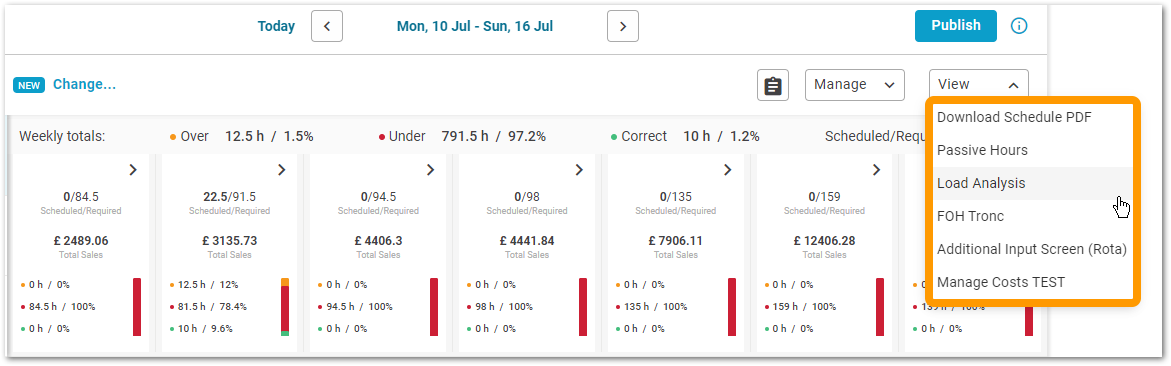
Task: Expand the 0/94.5 day card arrow
Action: pos(430,170)
